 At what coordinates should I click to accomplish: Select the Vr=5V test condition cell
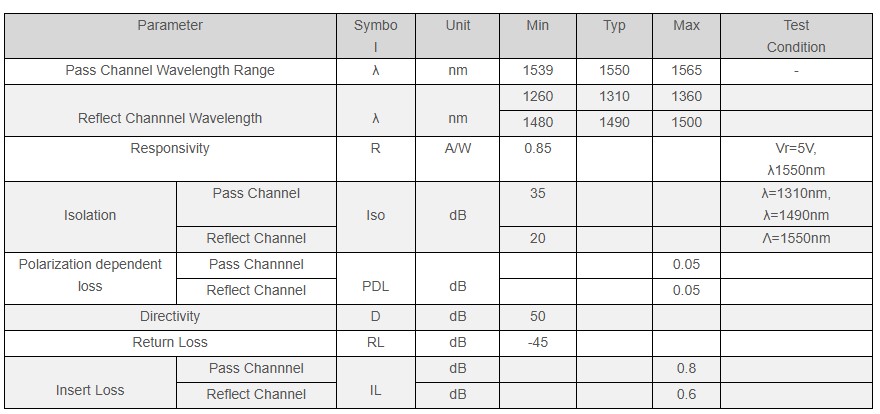pyautogui.click(x=796, y=159)
